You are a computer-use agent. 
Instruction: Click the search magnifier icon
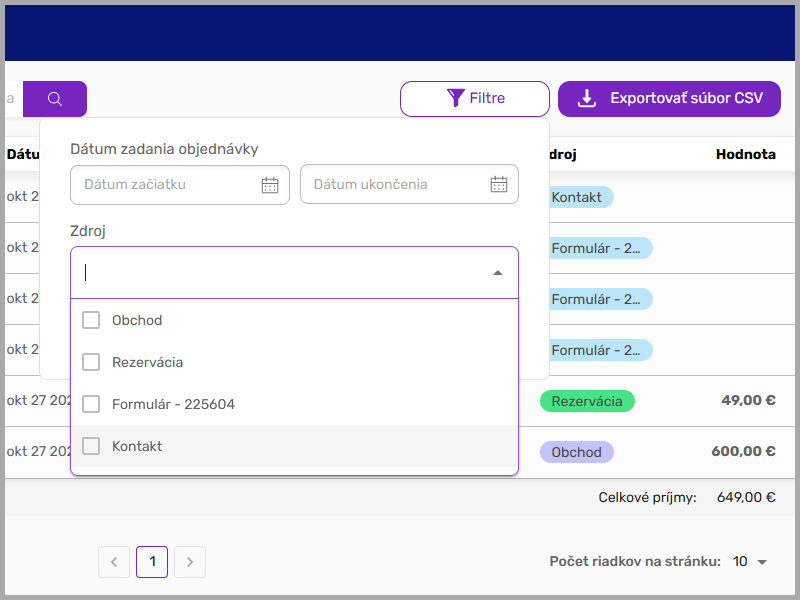point(54,98)
